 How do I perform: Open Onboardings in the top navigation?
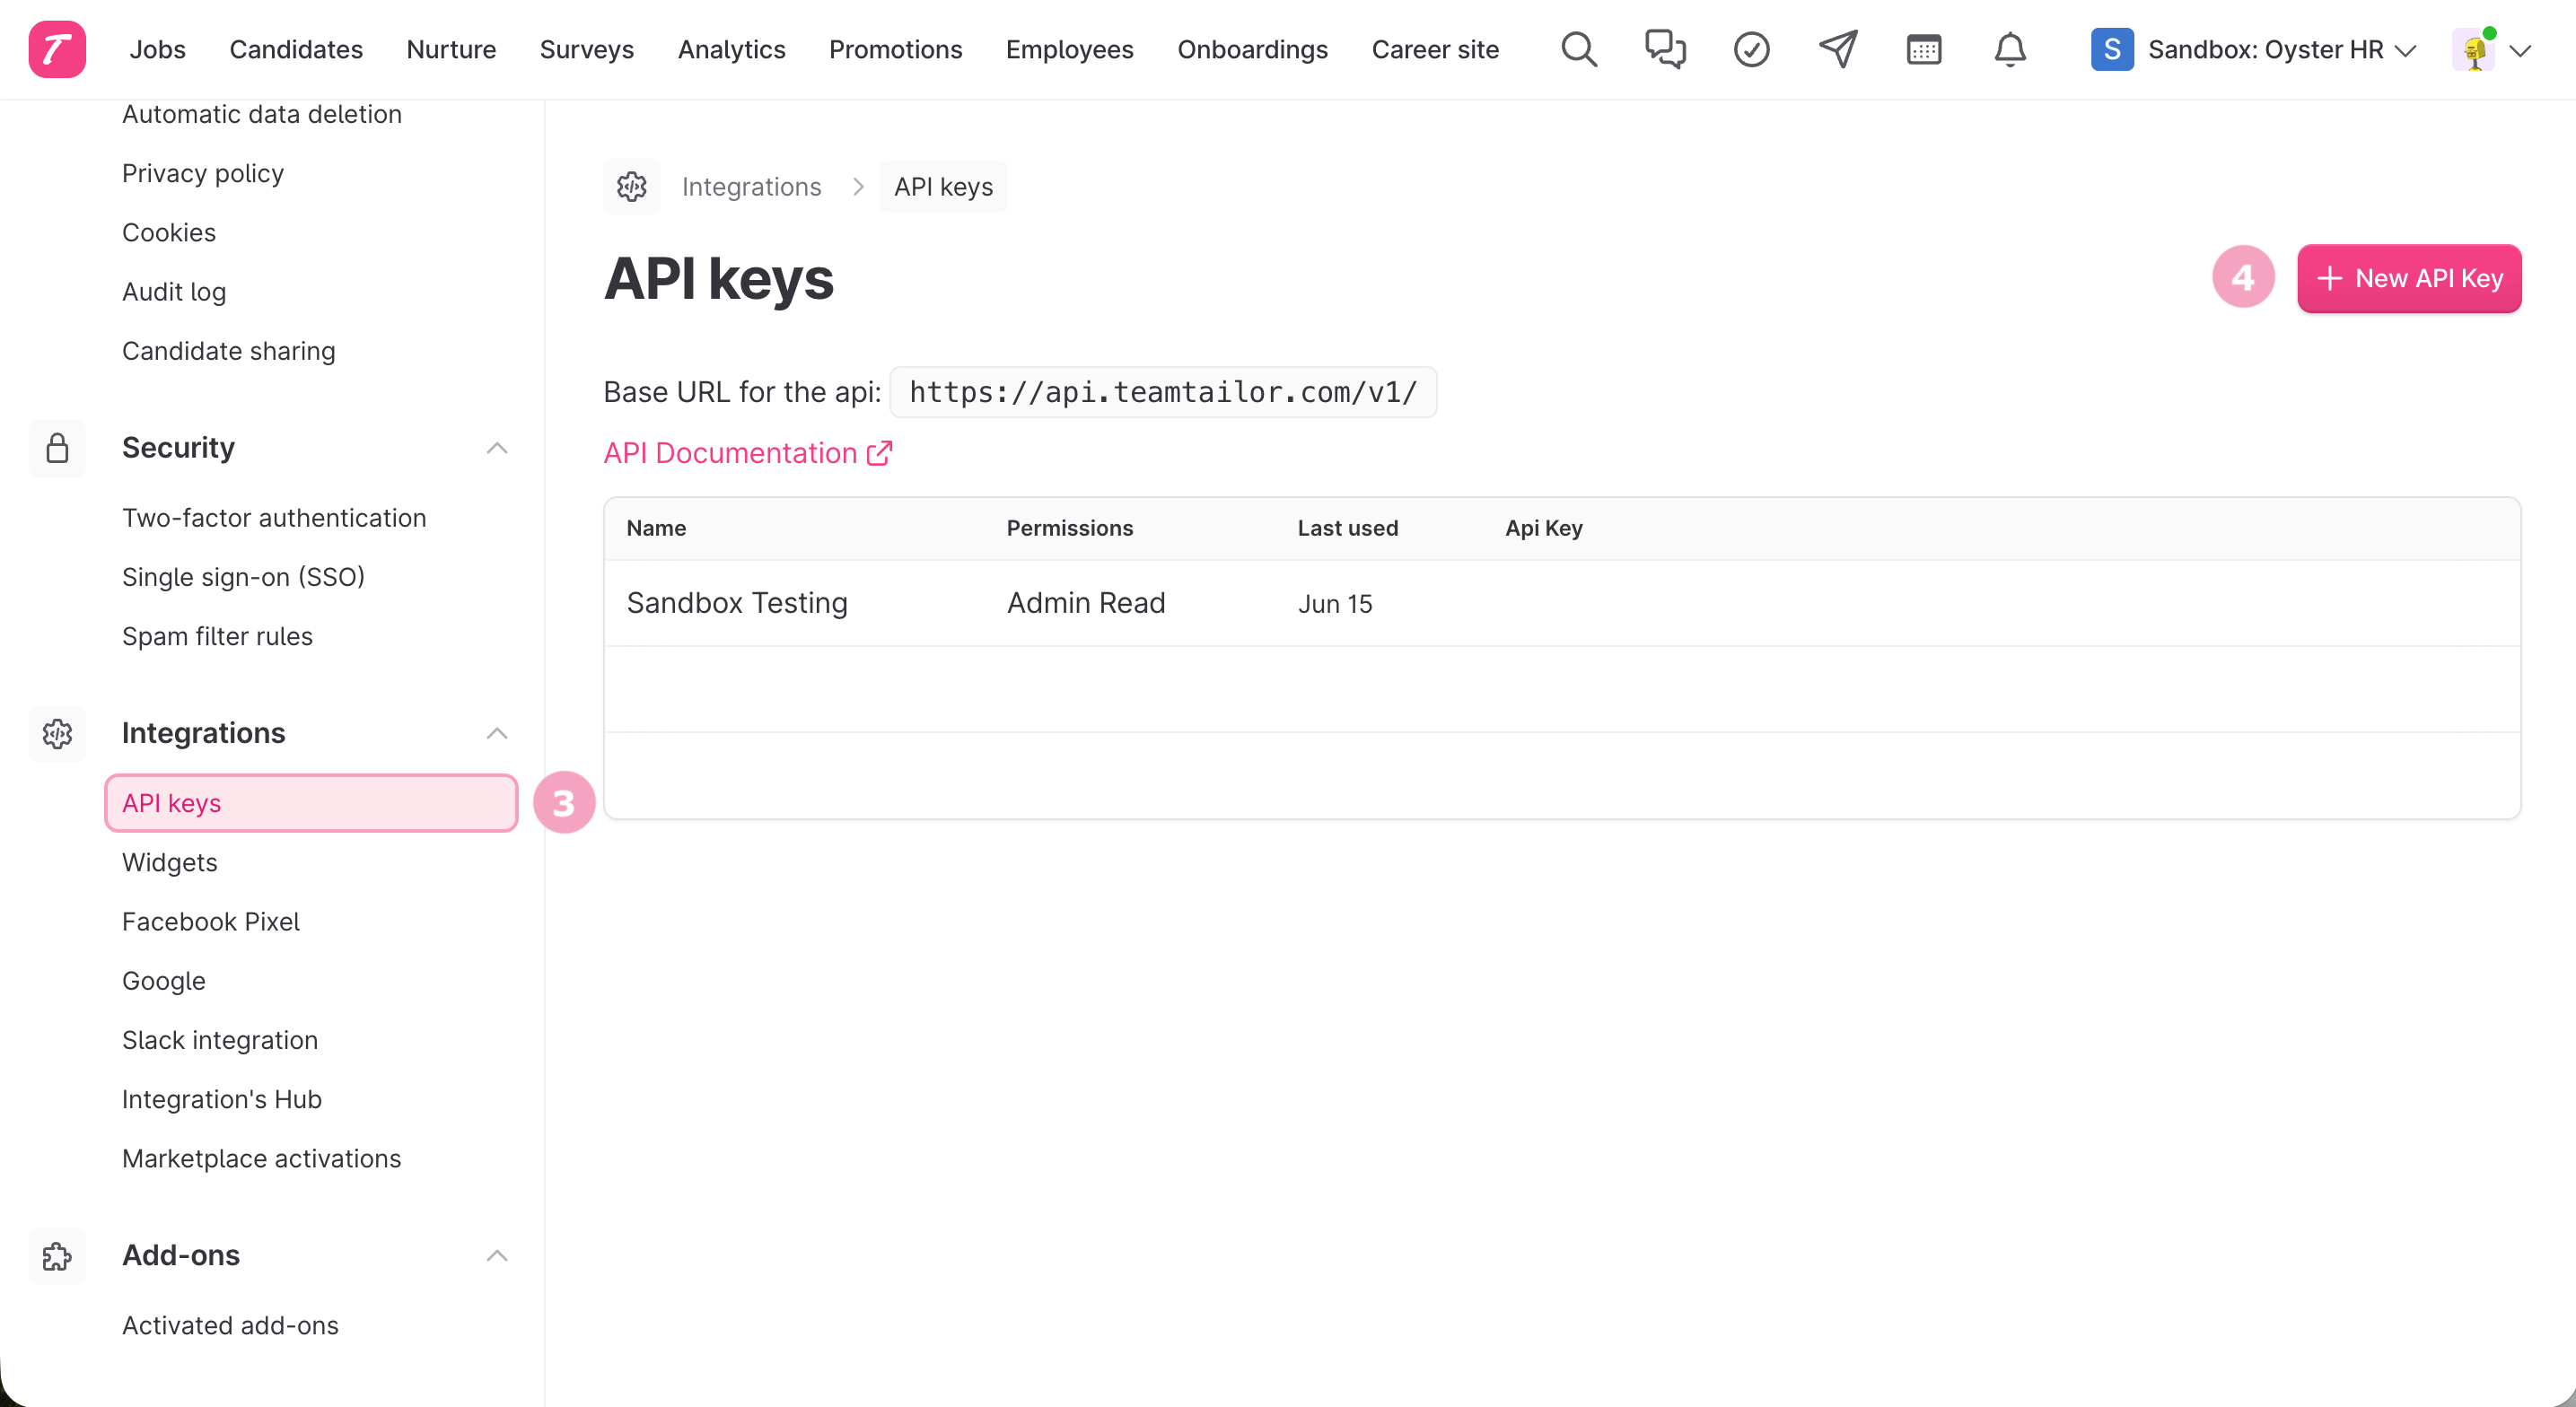pos(1253,49)
